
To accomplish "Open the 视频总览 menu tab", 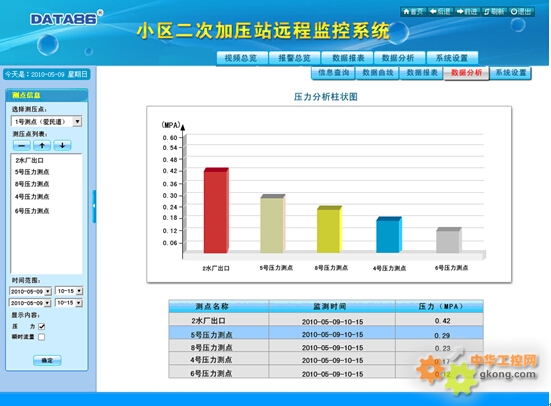I will [x=241, y=58].
